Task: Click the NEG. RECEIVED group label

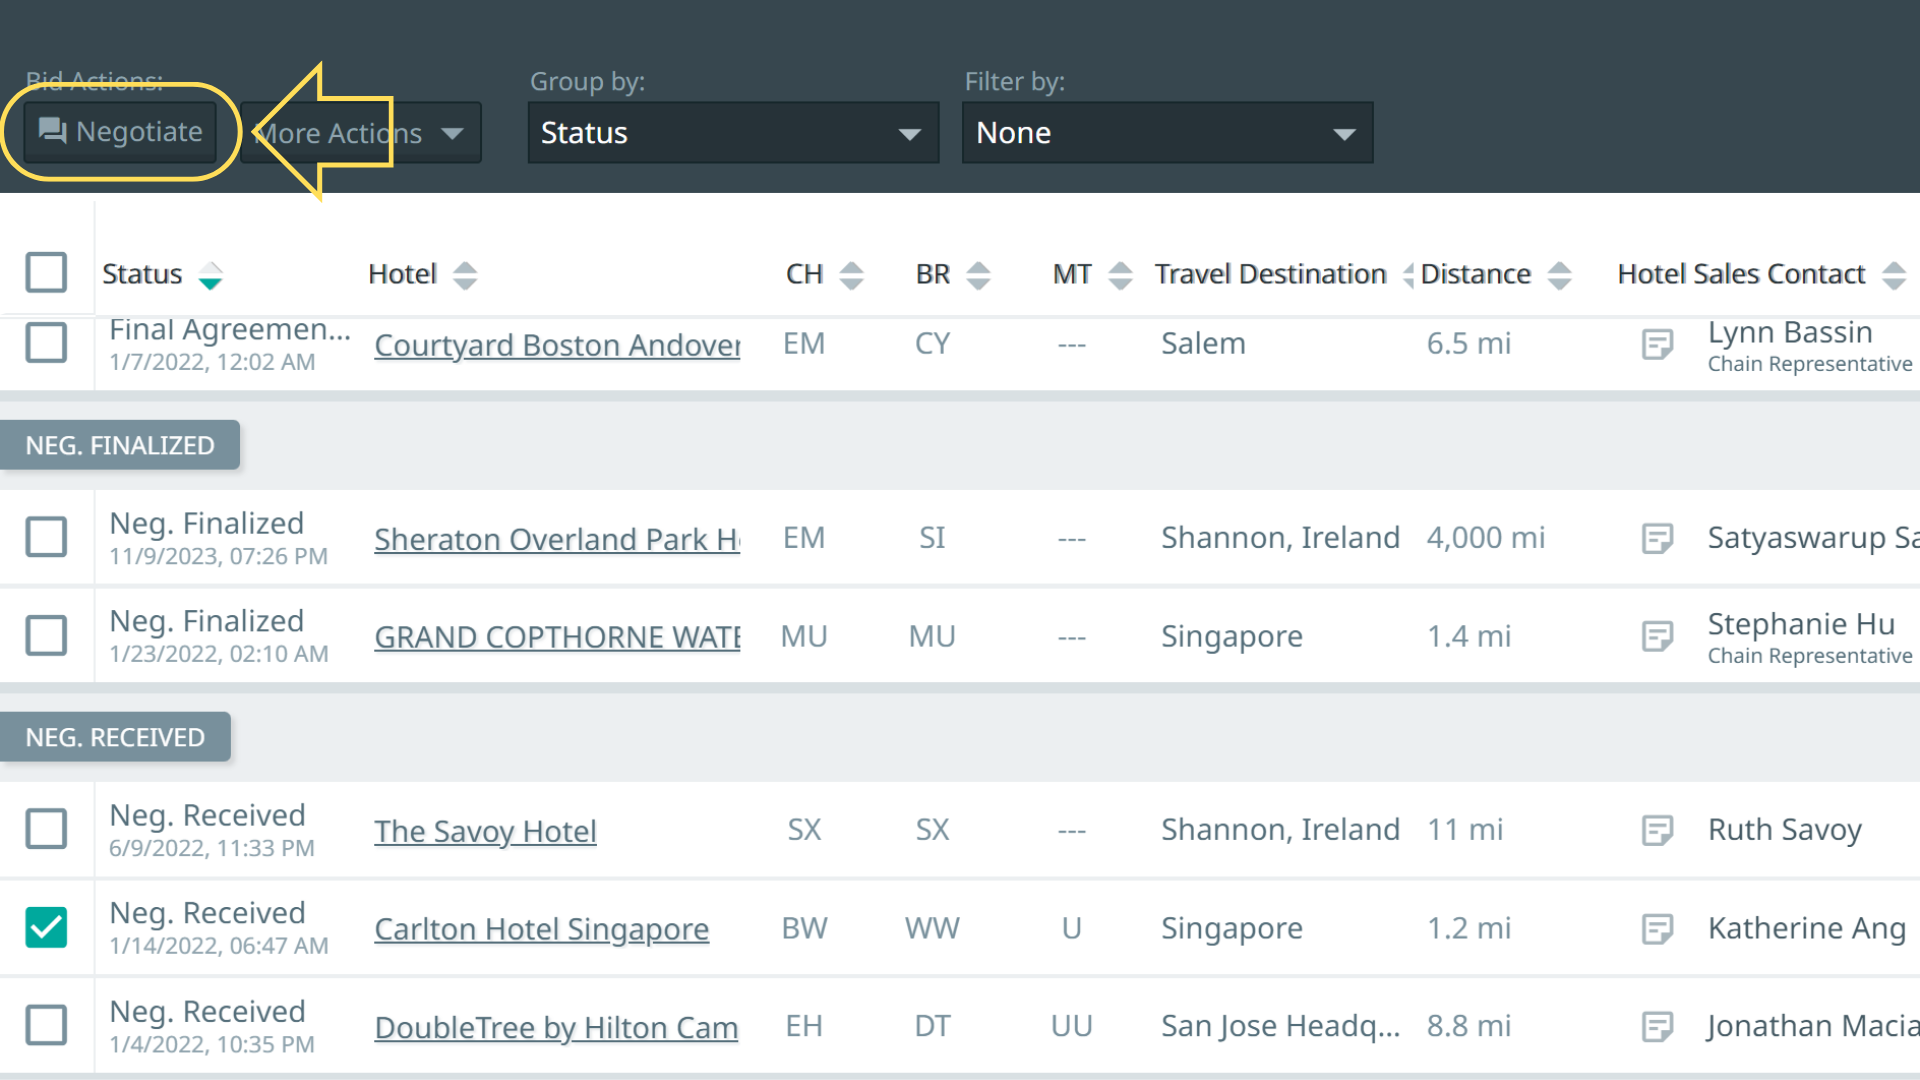Action: pos(115,737)
